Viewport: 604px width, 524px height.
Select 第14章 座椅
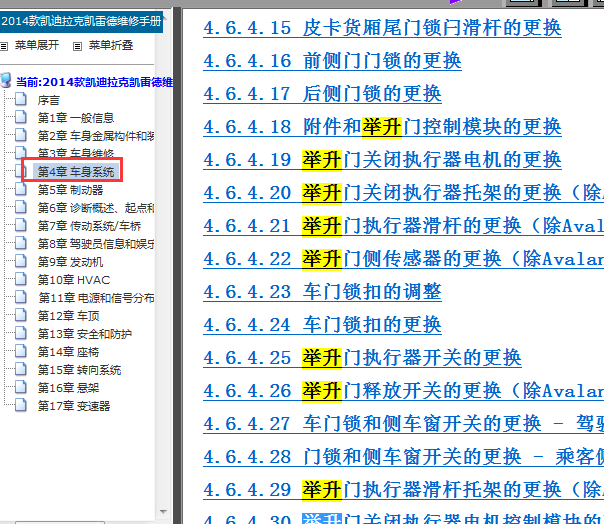tap(69, 352)
